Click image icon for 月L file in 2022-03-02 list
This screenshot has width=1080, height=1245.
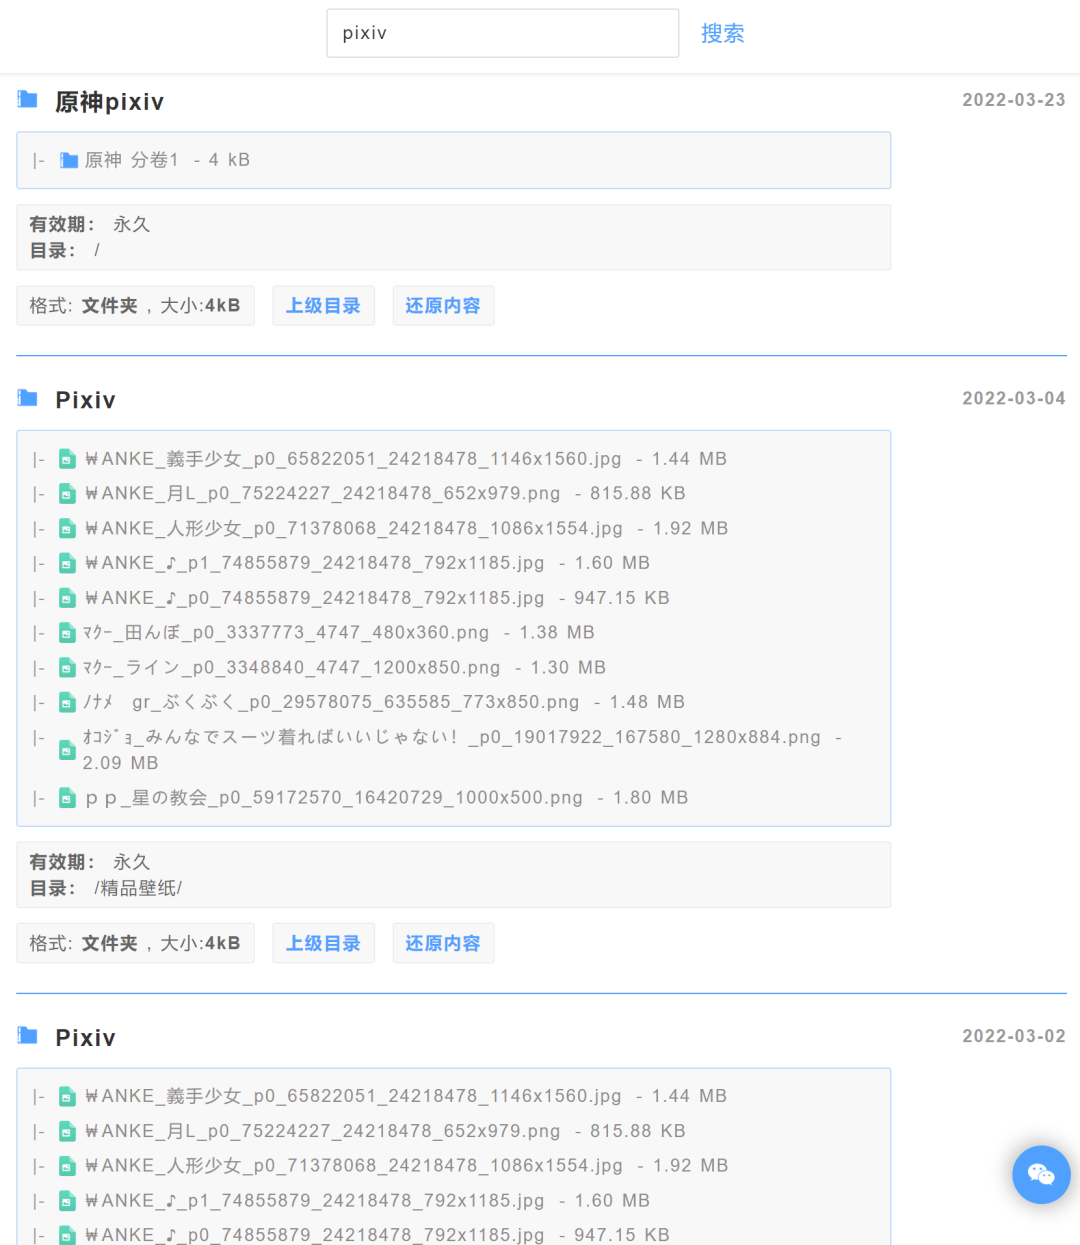pos(67,1132)
